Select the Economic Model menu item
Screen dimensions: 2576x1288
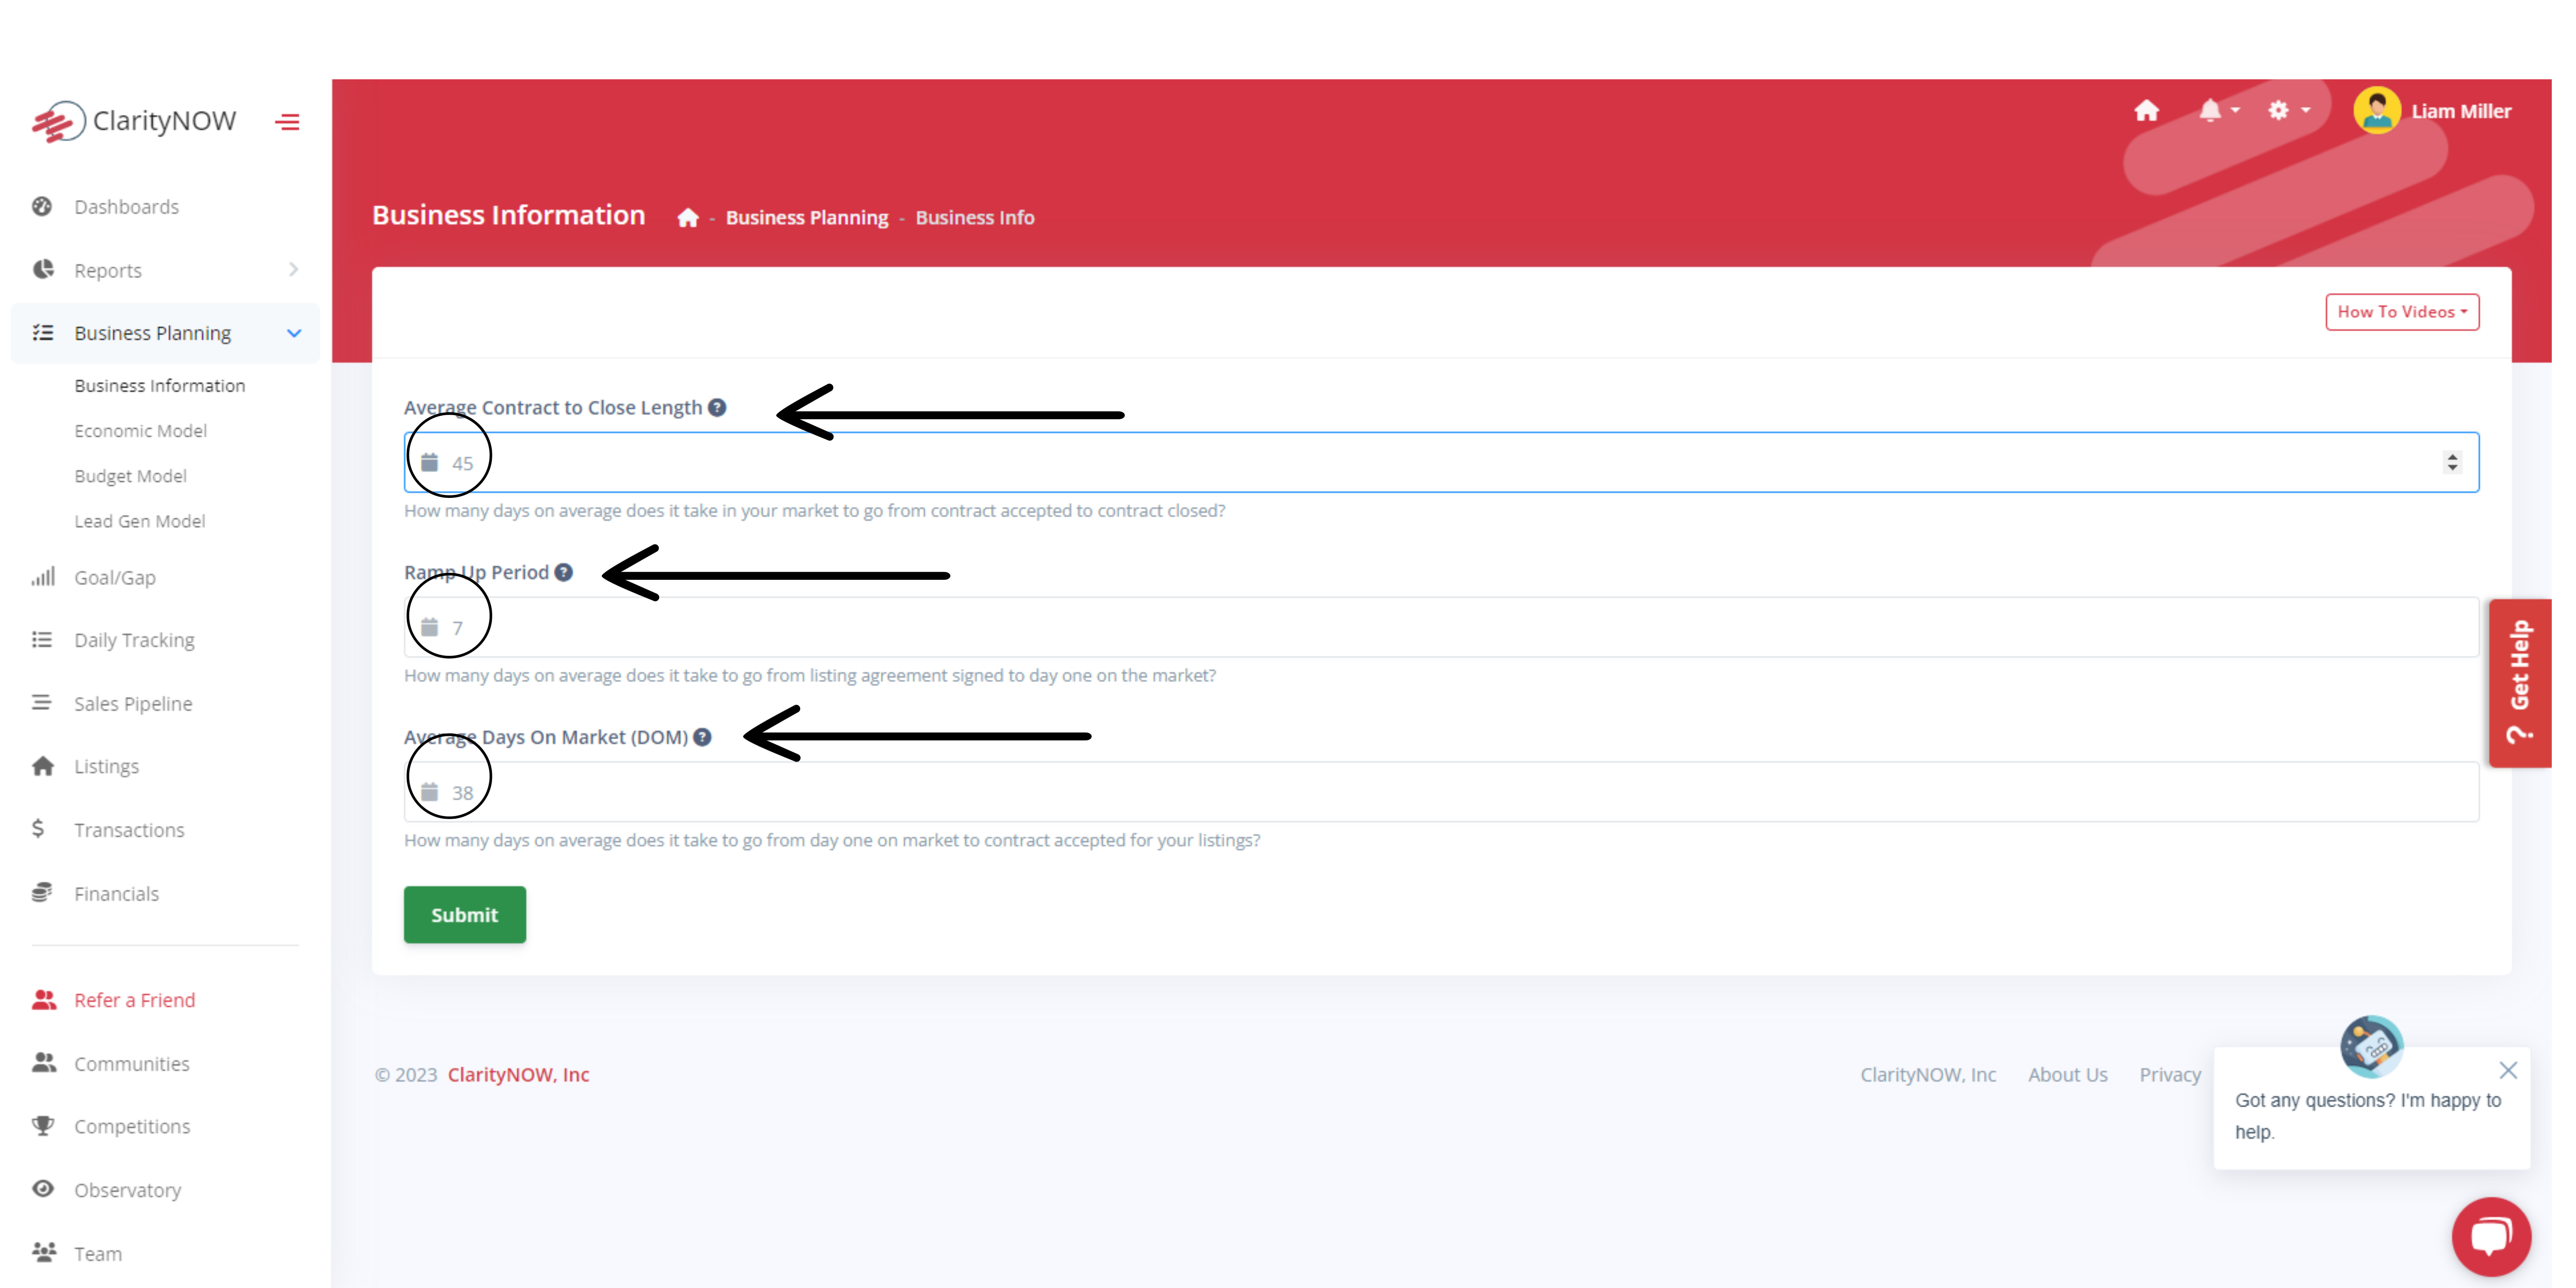tap(138, 430)
